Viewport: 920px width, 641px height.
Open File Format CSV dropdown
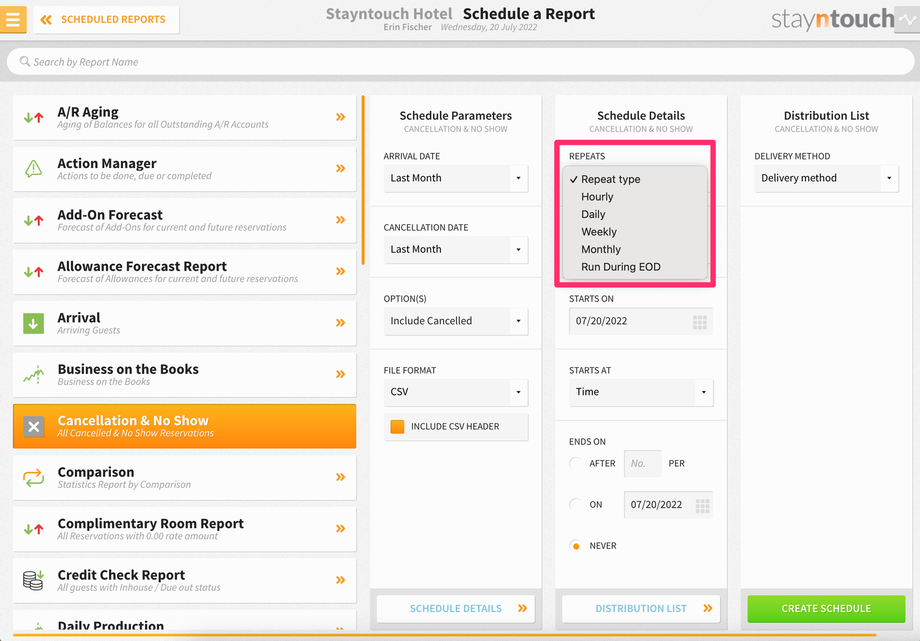click(x=456, y=392)
